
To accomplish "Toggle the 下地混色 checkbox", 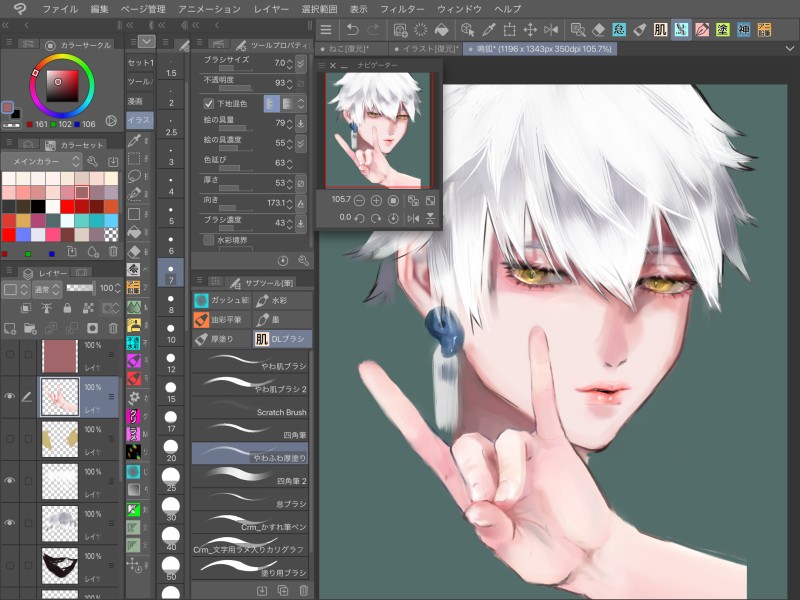I will tap(209, 104).
